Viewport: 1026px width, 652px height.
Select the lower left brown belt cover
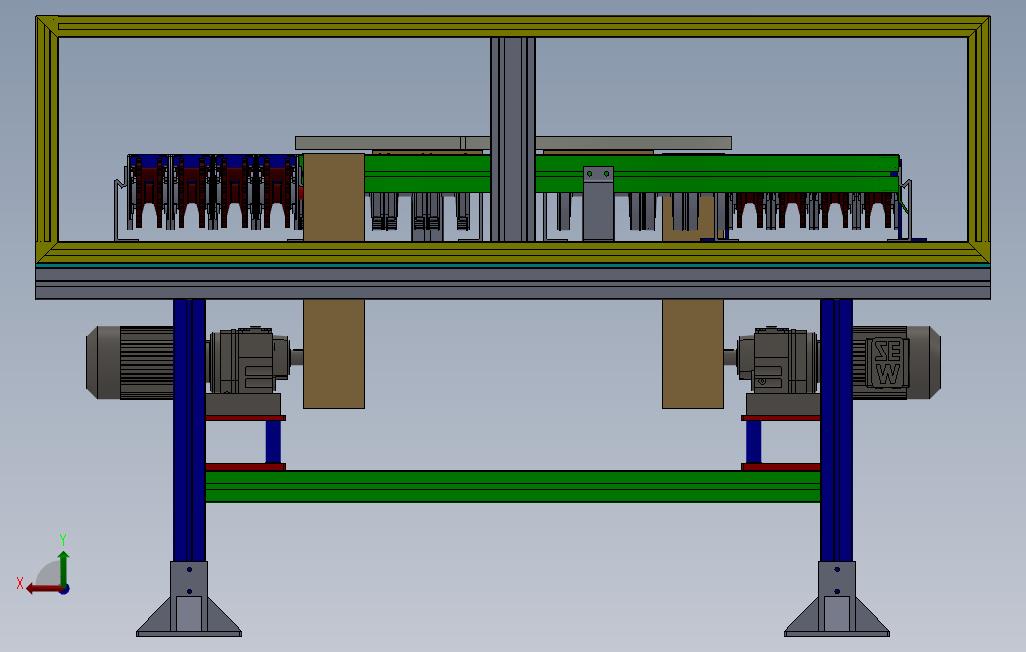tap(334, 354)
